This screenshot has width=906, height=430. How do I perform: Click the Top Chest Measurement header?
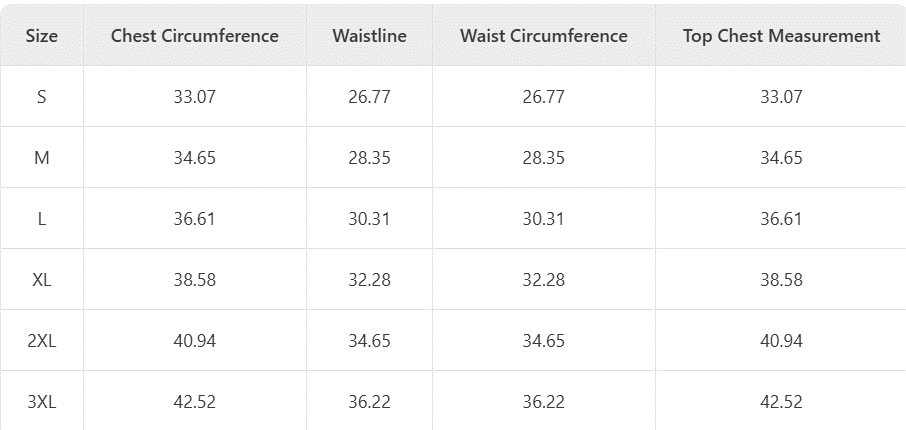[781, 36]
